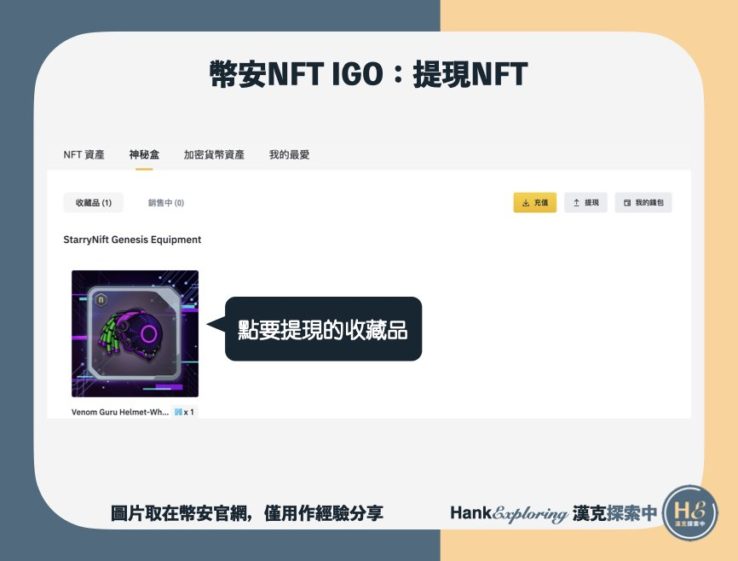
Task: Click the x 1 quantity badge
Action: point(184,412)
